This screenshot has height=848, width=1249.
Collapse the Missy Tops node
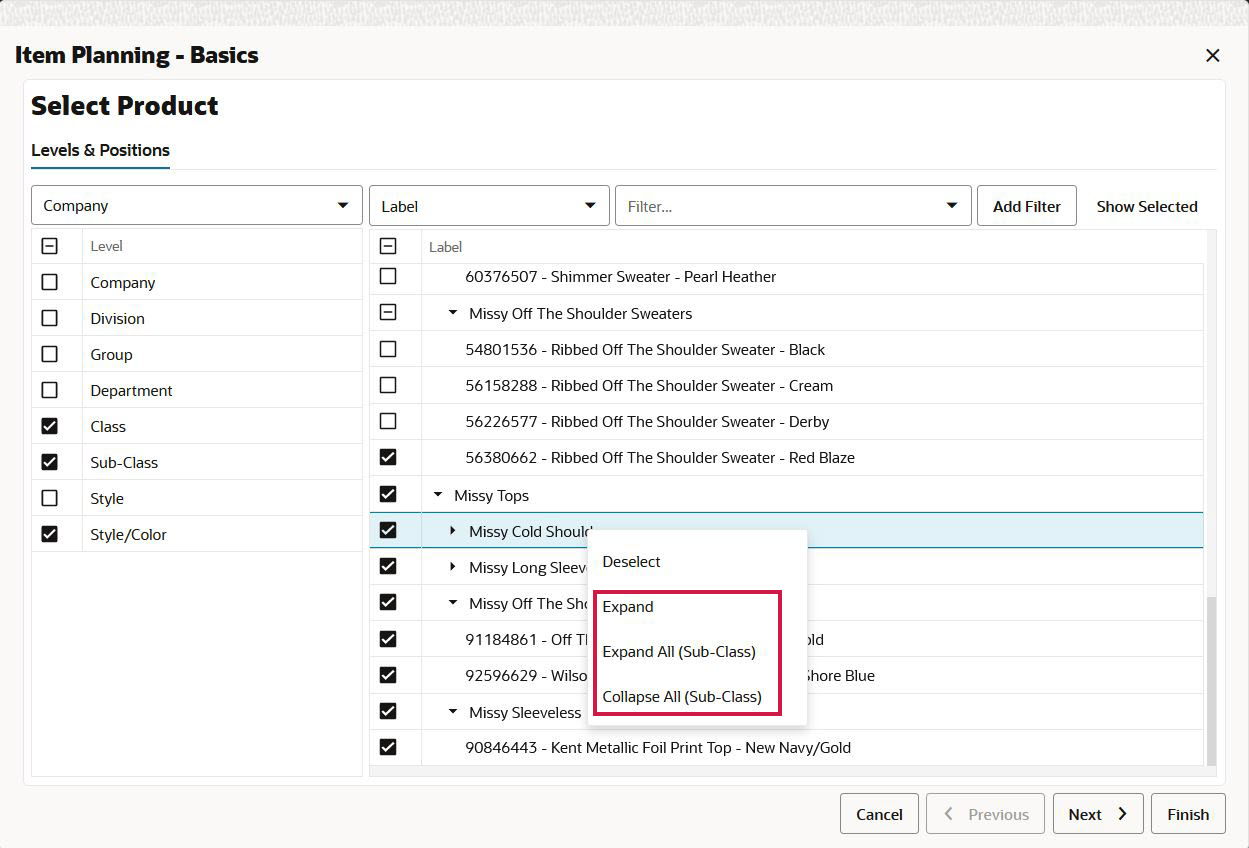pyautogui.click(x=438, y=495)
